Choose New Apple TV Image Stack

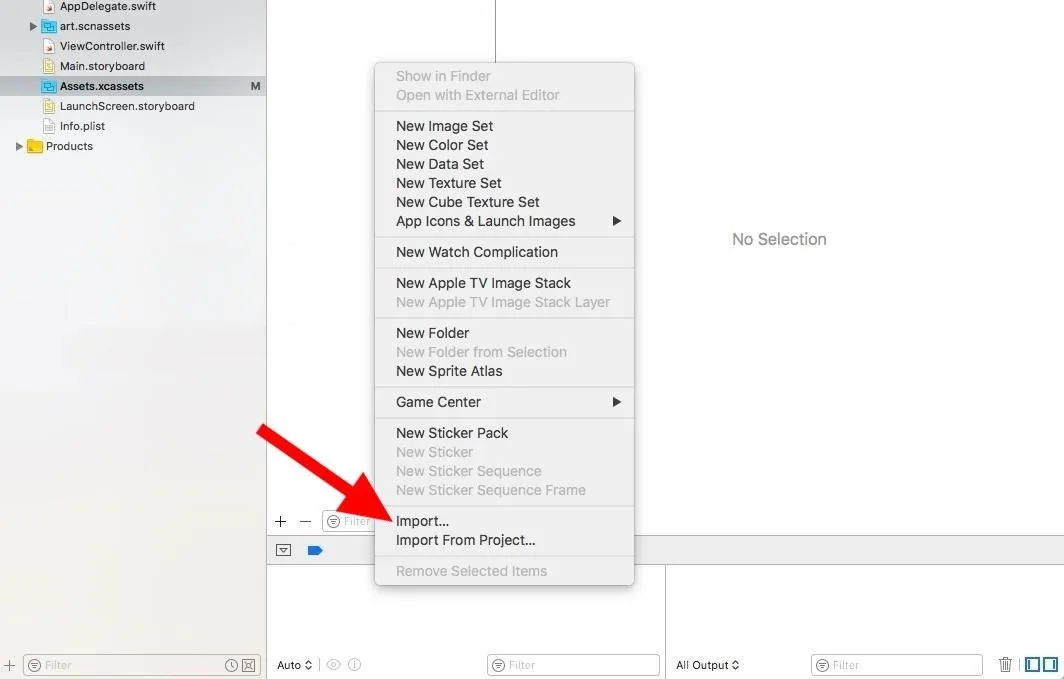coord(504,284)
